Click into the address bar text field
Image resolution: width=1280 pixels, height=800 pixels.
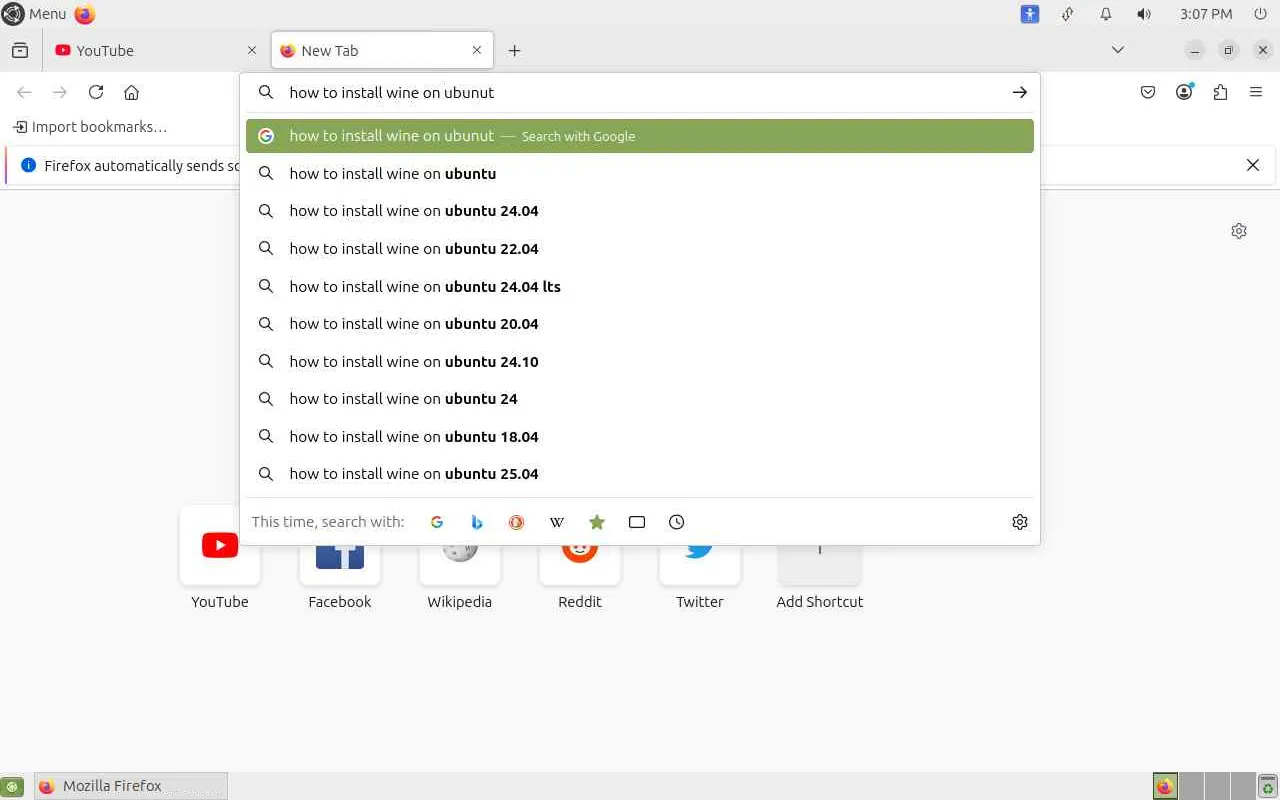point(640,92)
